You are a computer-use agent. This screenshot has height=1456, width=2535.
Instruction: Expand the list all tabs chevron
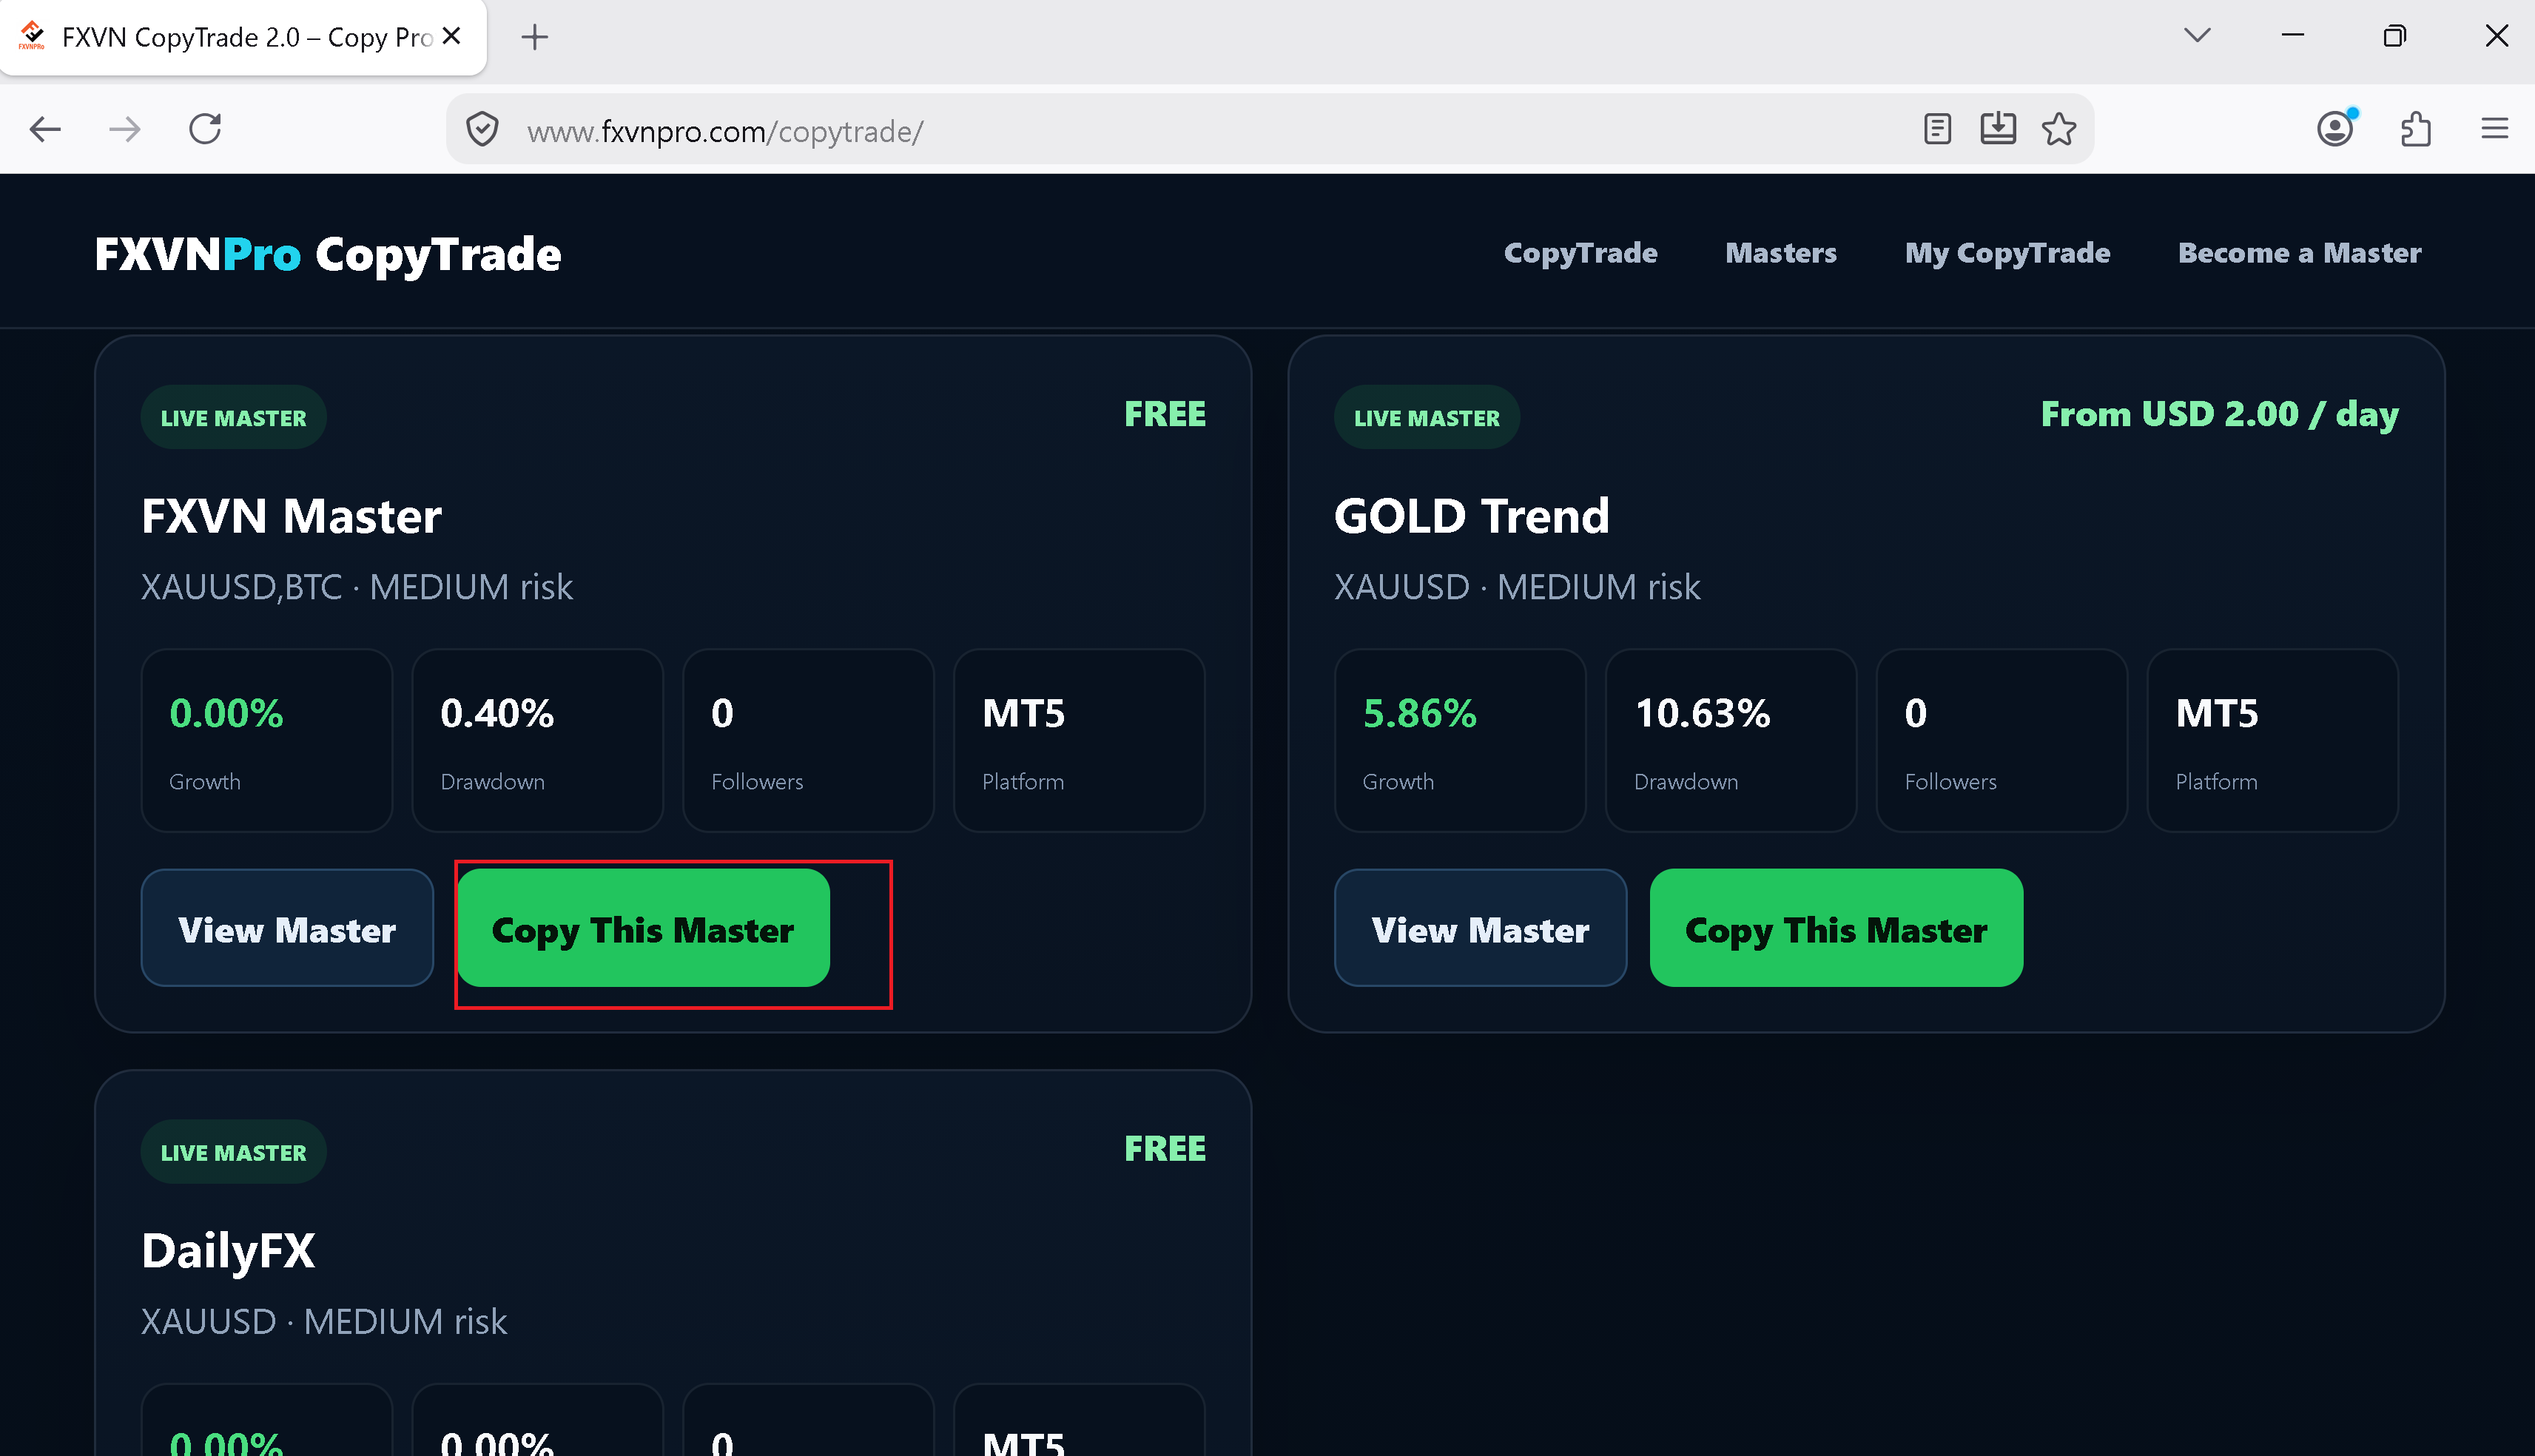(x=2197, y=36)
